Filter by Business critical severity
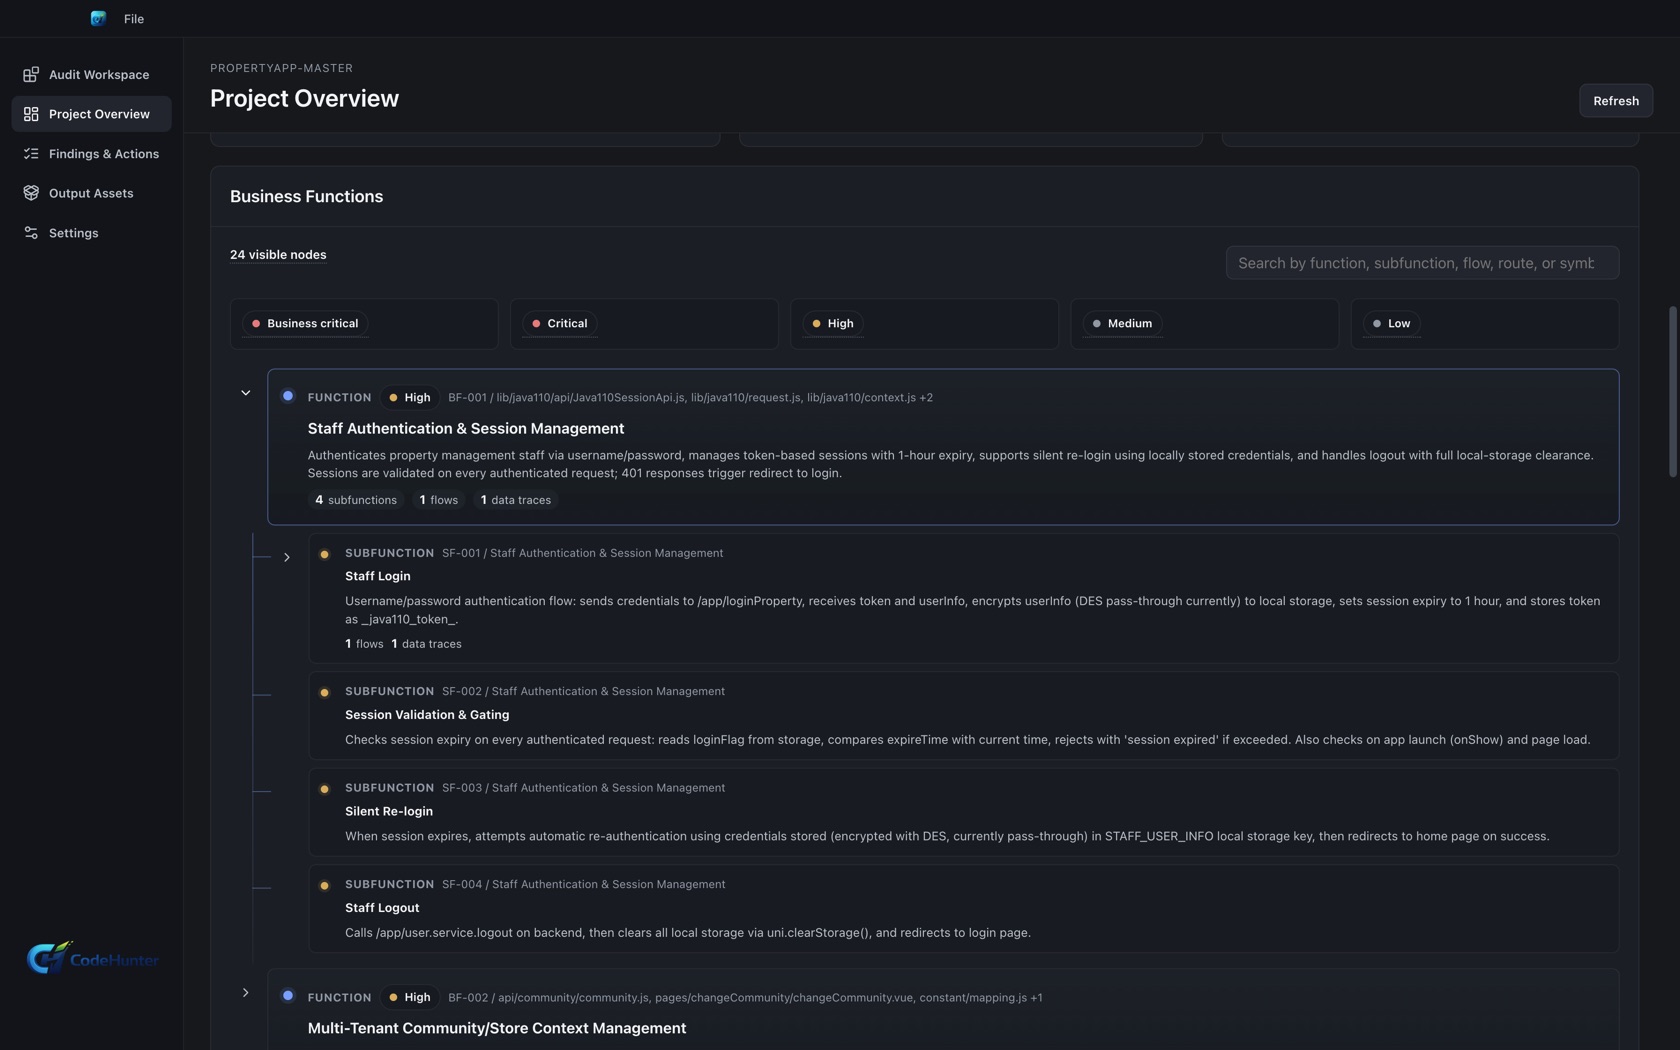 (x=305, y=324)
